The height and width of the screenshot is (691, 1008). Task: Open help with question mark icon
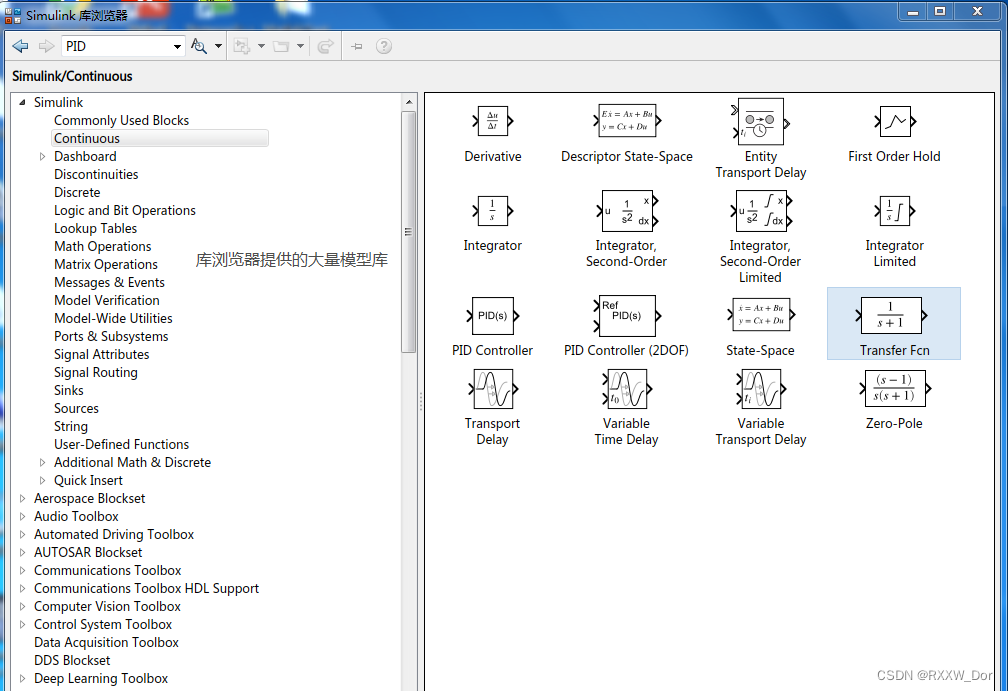[x=384, y=46]
